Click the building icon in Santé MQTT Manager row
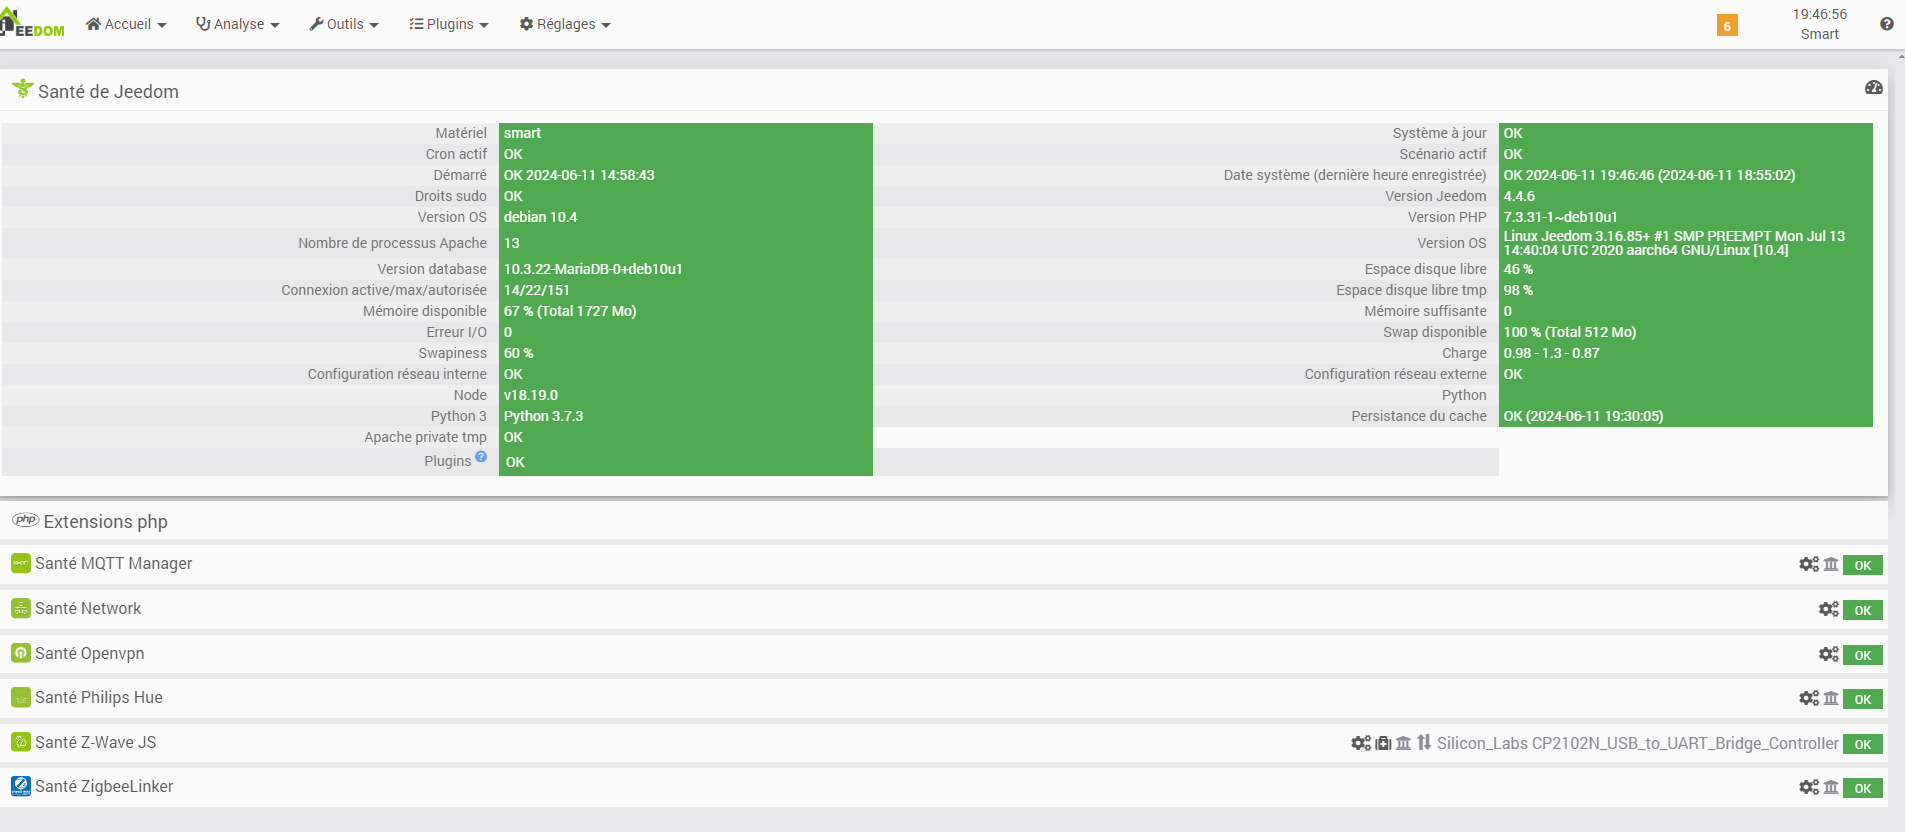 click(x=1831, y=564)
